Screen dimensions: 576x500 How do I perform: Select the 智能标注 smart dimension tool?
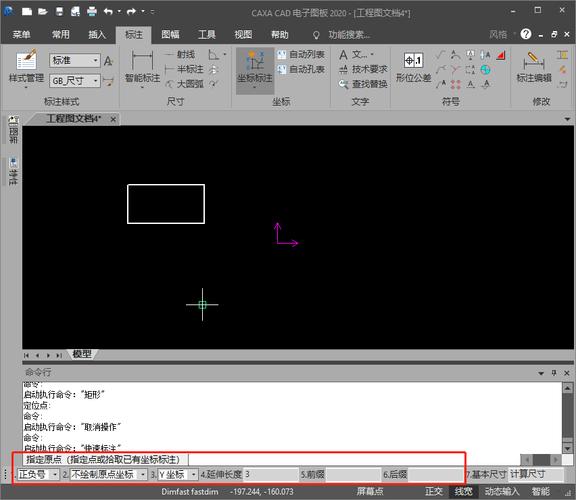(x=142, y=60)
